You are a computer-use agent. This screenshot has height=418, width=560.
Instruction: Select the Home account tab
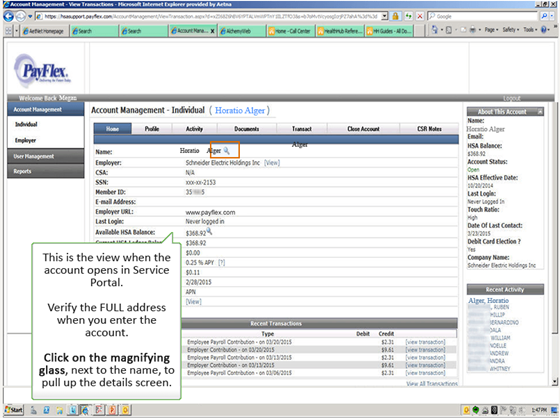click(112, 129)
